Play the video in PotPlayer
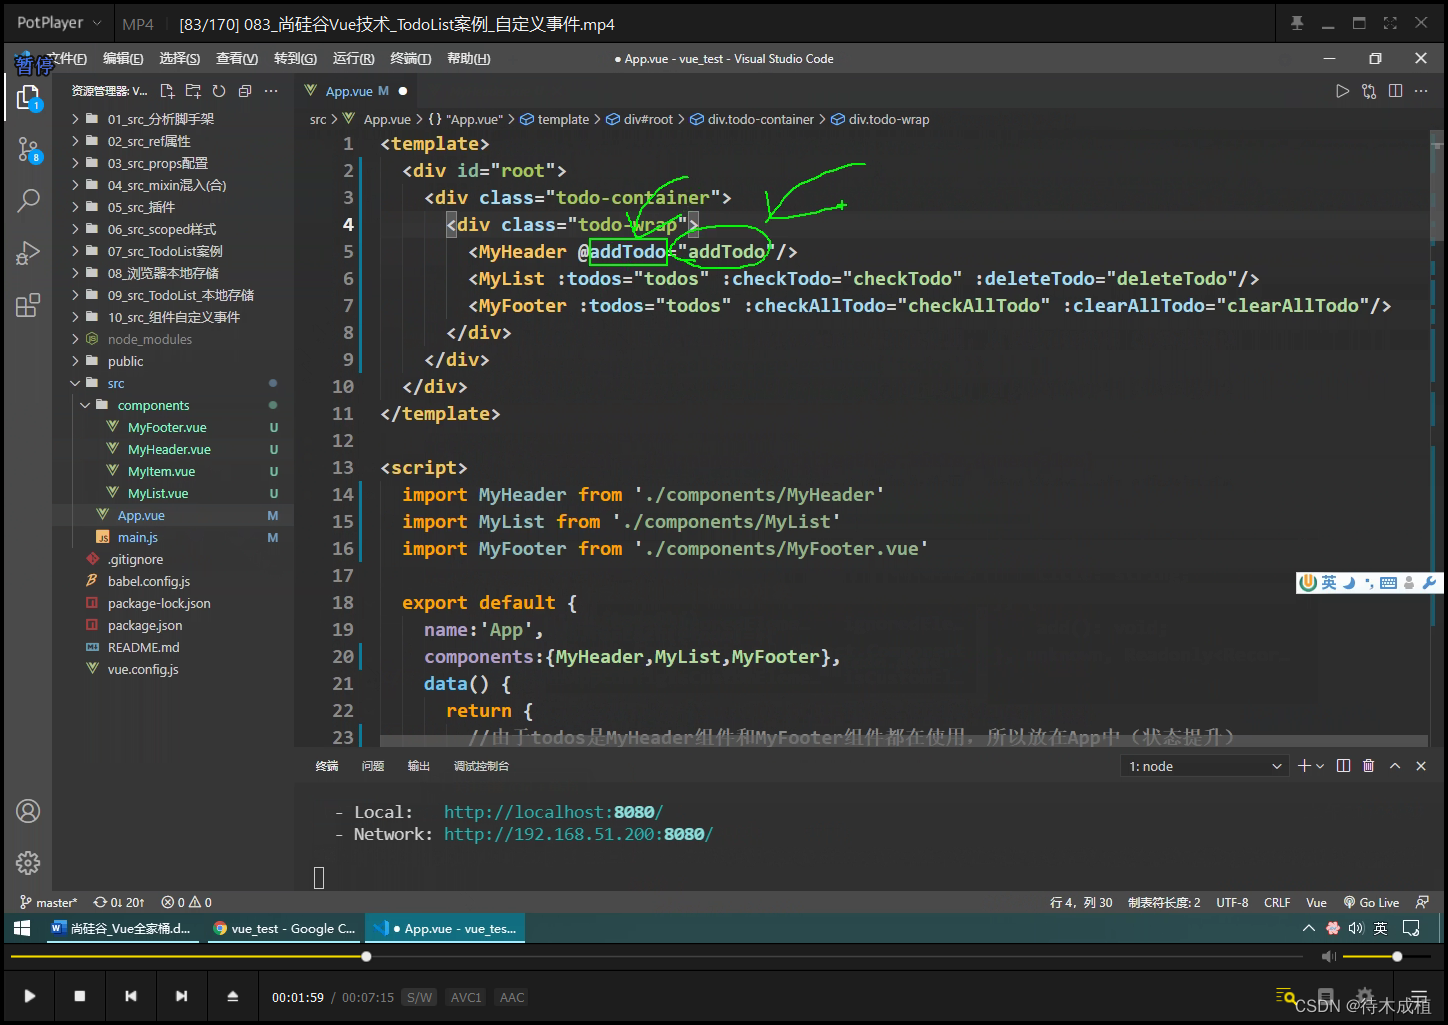 click(30, 996)
